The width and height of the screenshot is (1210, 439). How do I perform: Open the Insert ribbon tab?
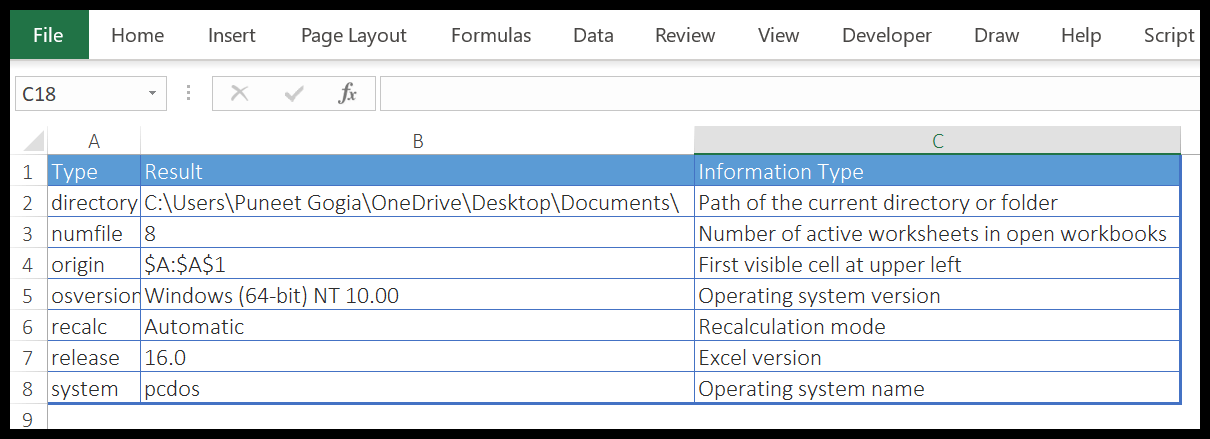point(232,35)
